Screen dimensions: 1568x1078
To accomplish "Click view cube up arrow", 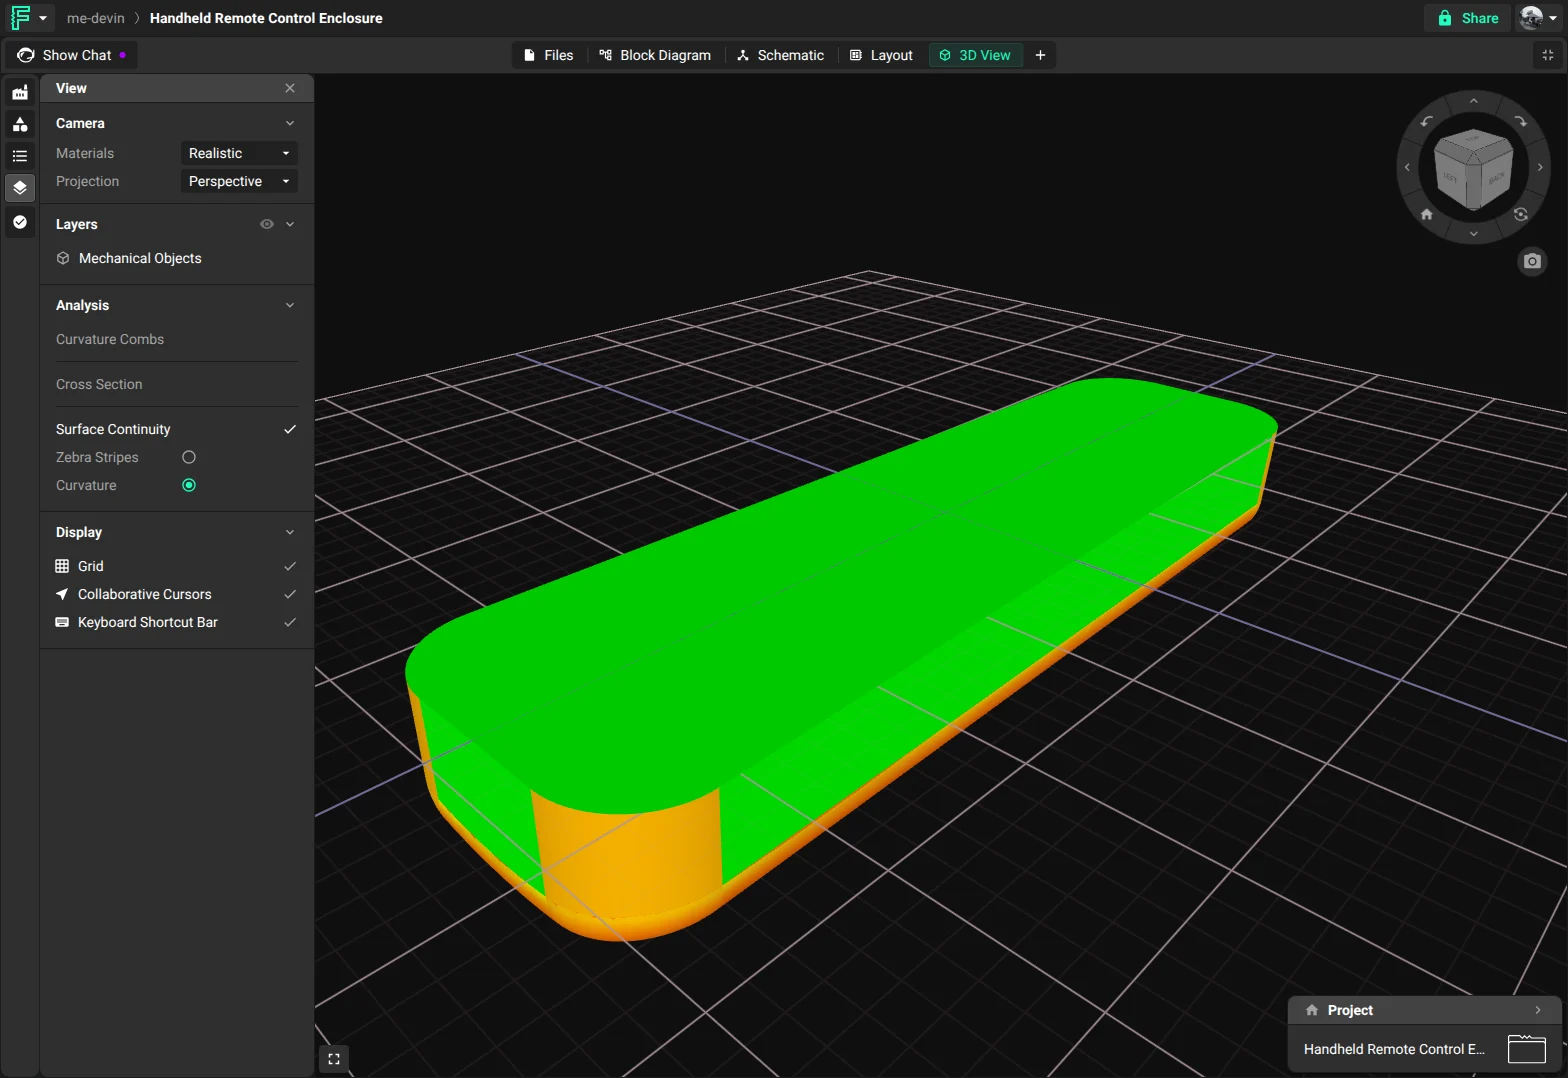I will (x=1473, y=101).
